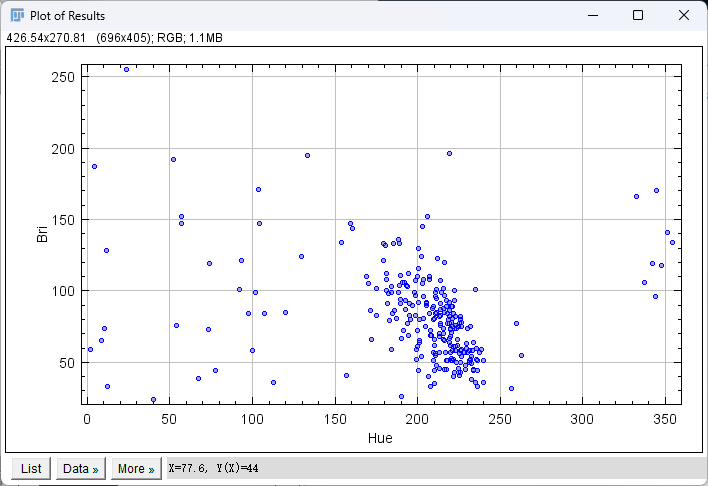Close the Plot of Results window

pyautogui.click(x=684, y=15)
